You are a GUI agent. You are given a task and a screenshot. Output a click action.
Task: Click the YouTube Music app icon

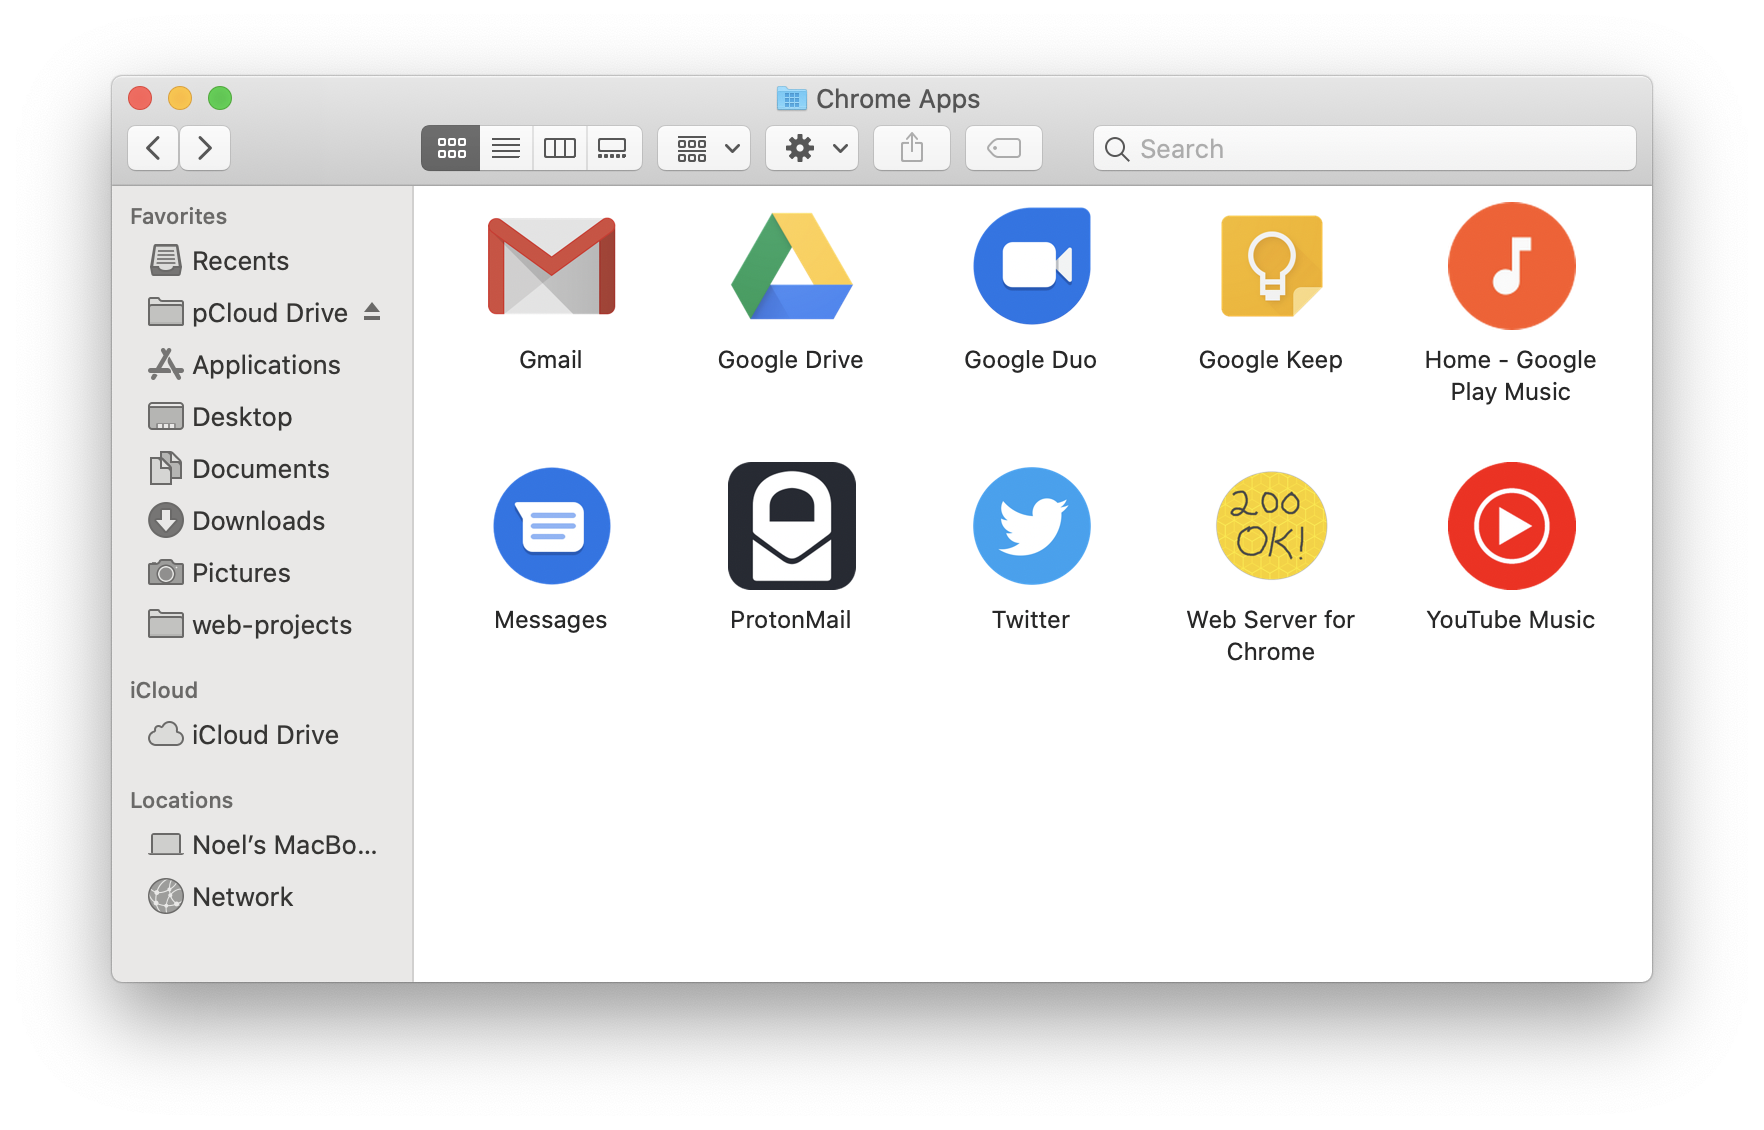1511,526
